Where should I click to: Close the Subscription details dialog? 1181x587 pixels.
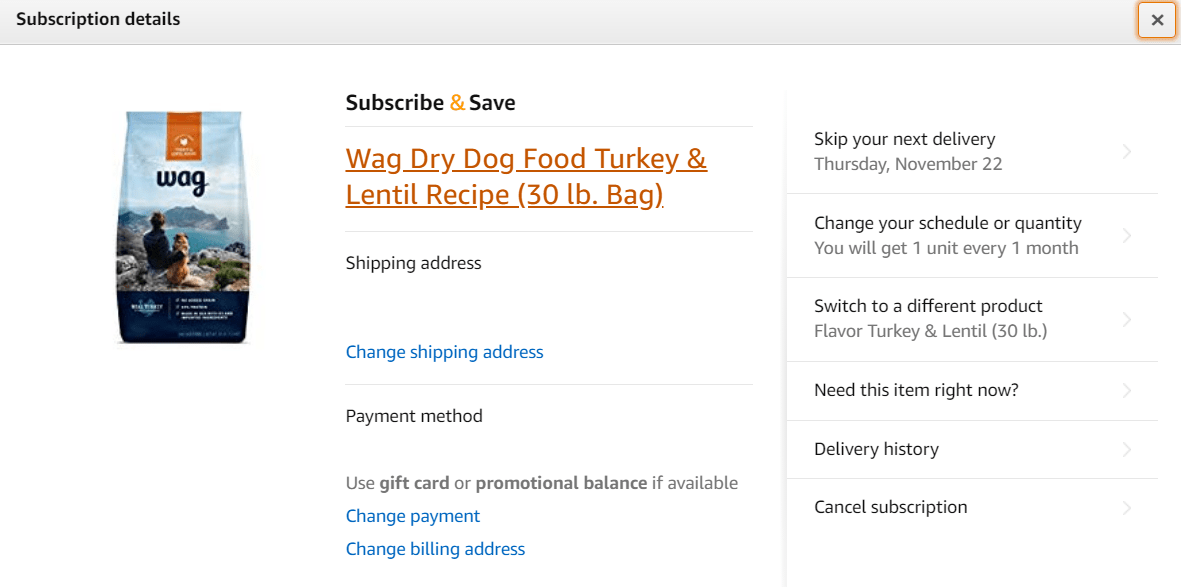(x=1156, y=20)
